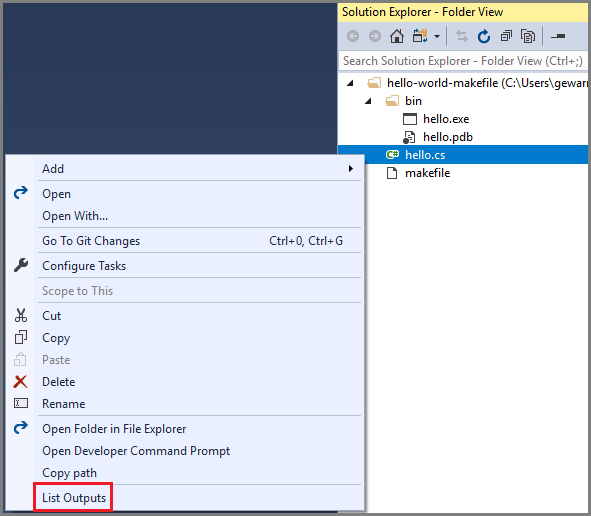Choose Open Developer Command Prompt
Viewport: 591px width, 516px height.
(185, 451)
